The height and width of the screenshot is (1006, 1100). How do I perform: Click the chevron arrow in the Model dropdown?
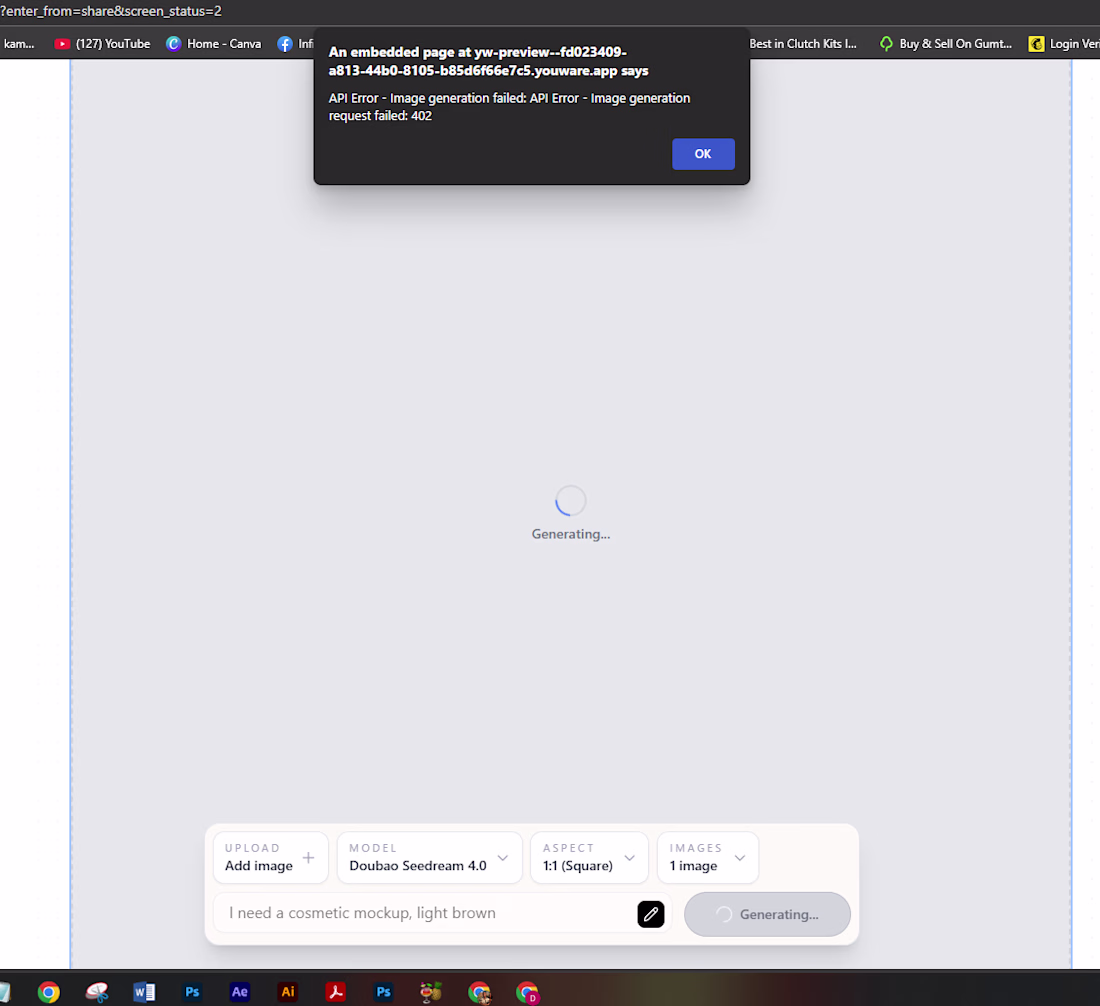pyautogui.click(x=502, y=857)
